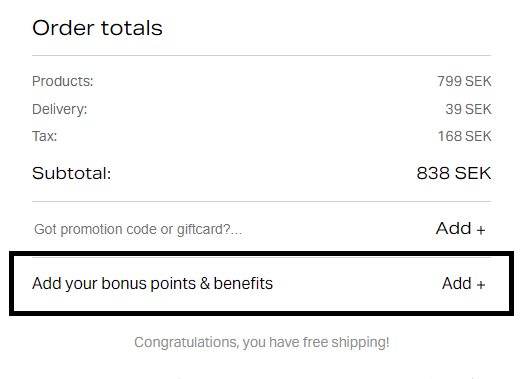Expand the bonus points & benefits section
This screenshot has width=521, height=379.
[x=261, y=284]
